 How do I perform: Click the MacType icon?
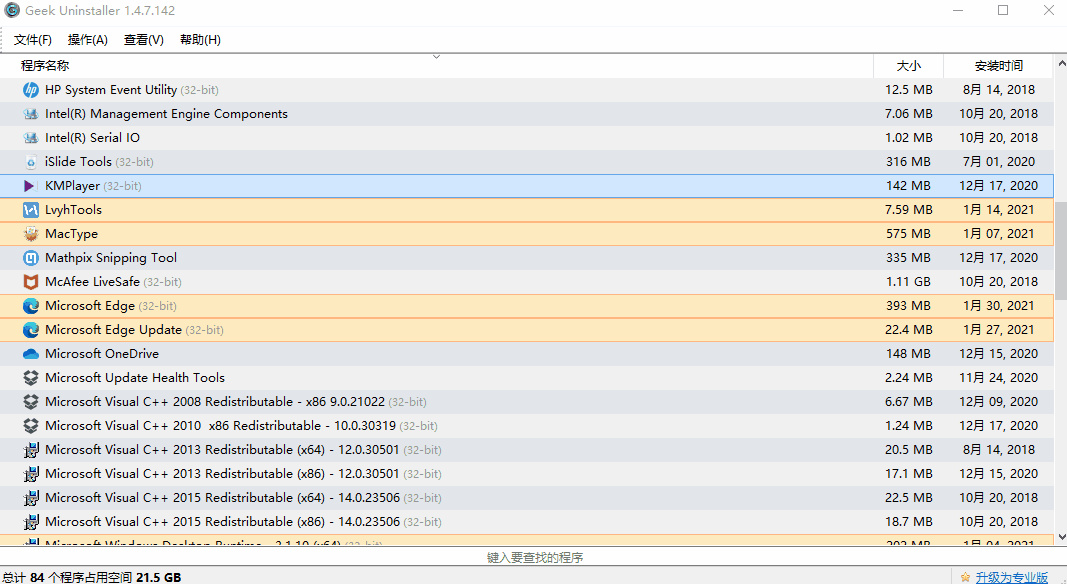tap(31, 233)
